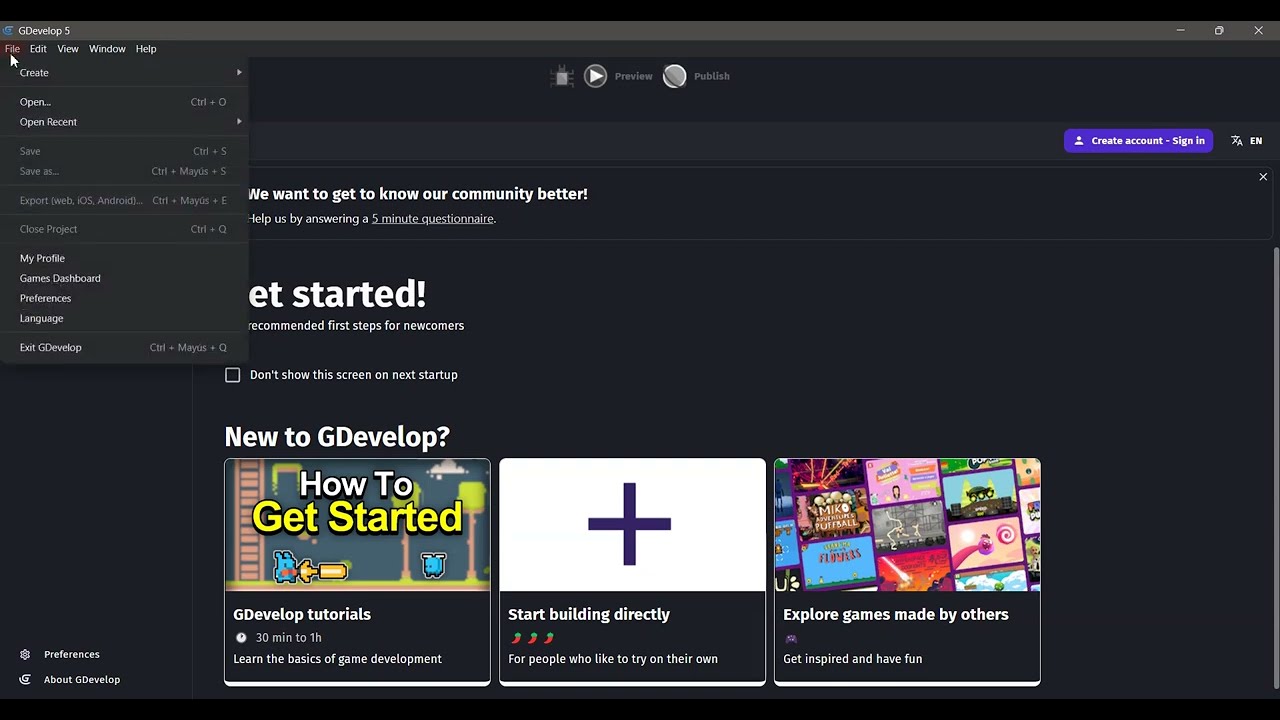Screen dimensions: 1280x720
Task: Click the game controller icon on Explore card
Action: [791, 638]
